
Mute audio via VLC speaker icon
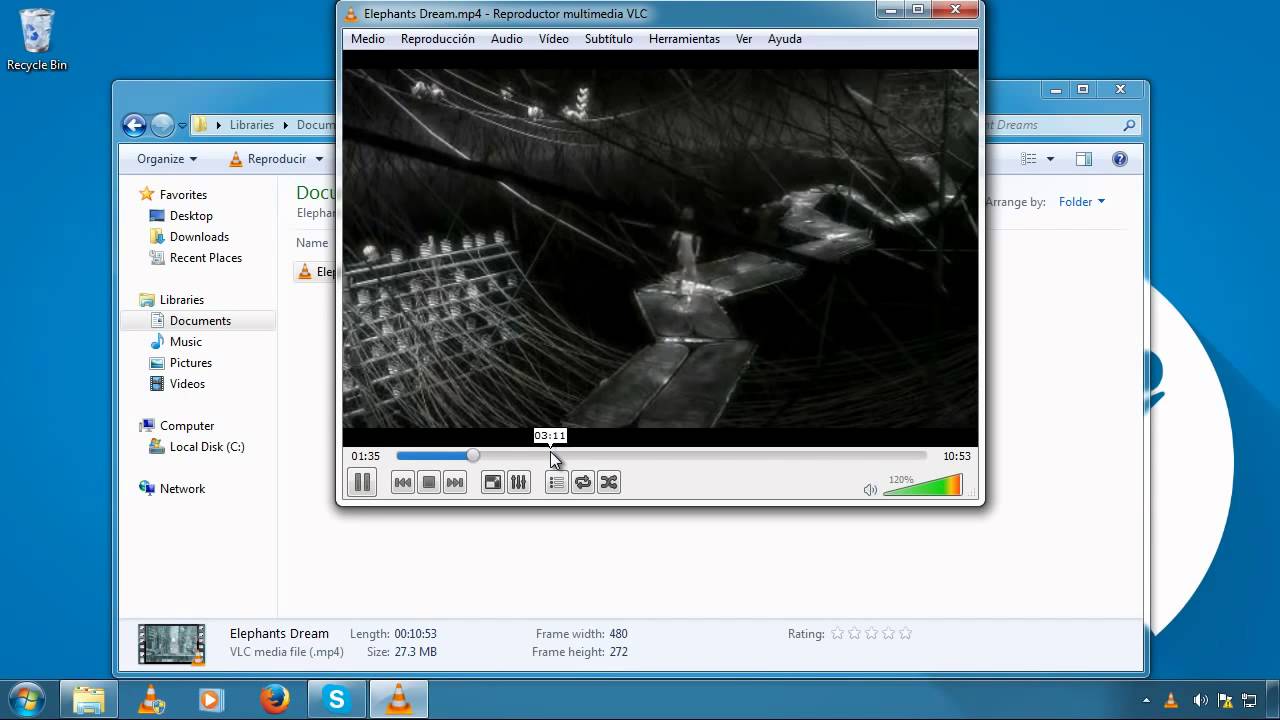(870, 489)
